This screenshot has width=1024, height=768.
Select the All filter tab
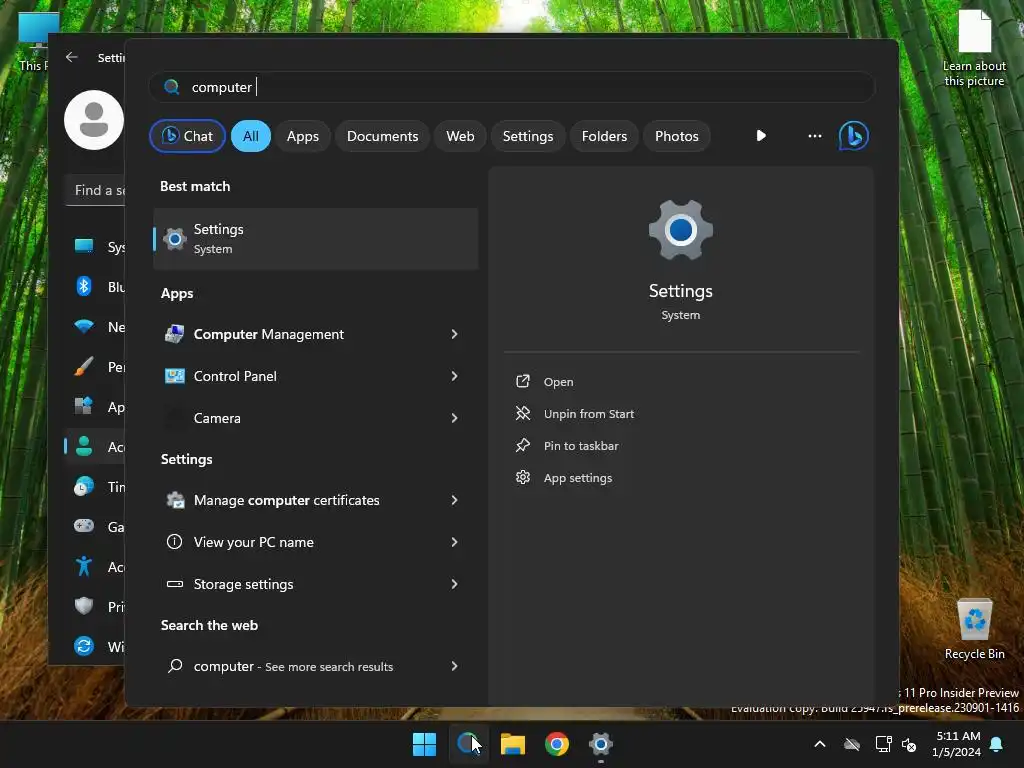point(251,136)
